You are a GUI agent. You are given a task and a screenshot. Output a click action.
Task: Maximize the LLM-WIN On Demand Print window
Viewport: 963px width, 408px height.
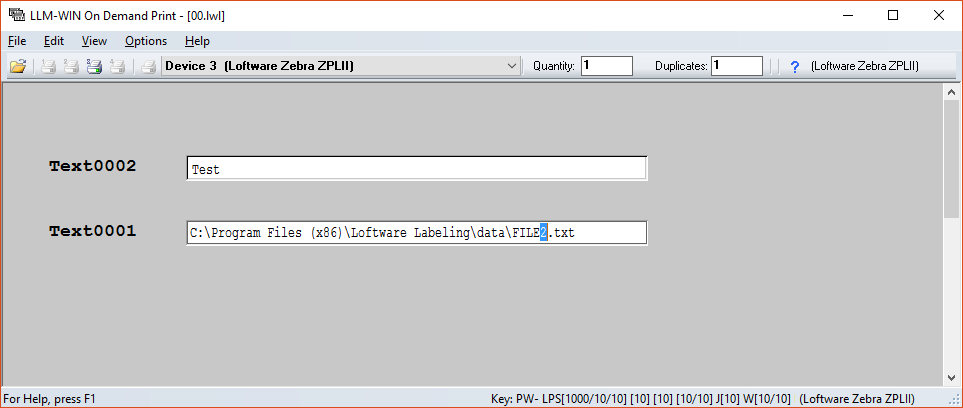(x=893, y=15)
